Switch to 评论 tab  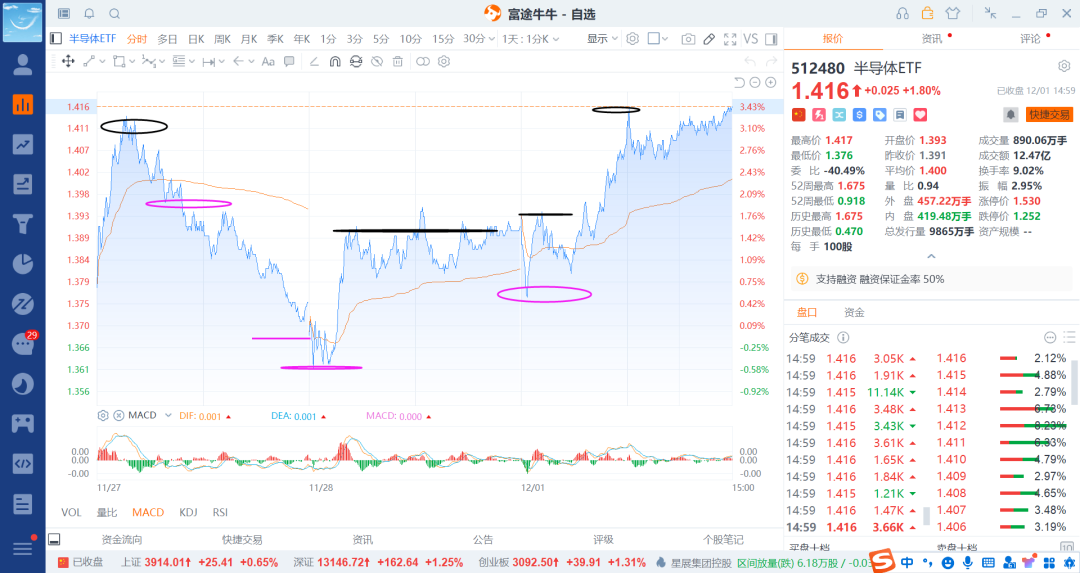coord(1030,39)
